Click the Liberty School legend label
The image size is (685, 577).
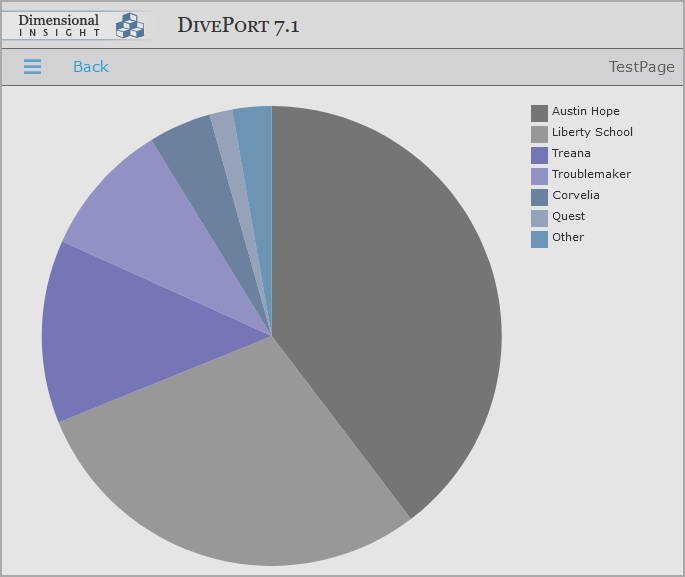592,133
